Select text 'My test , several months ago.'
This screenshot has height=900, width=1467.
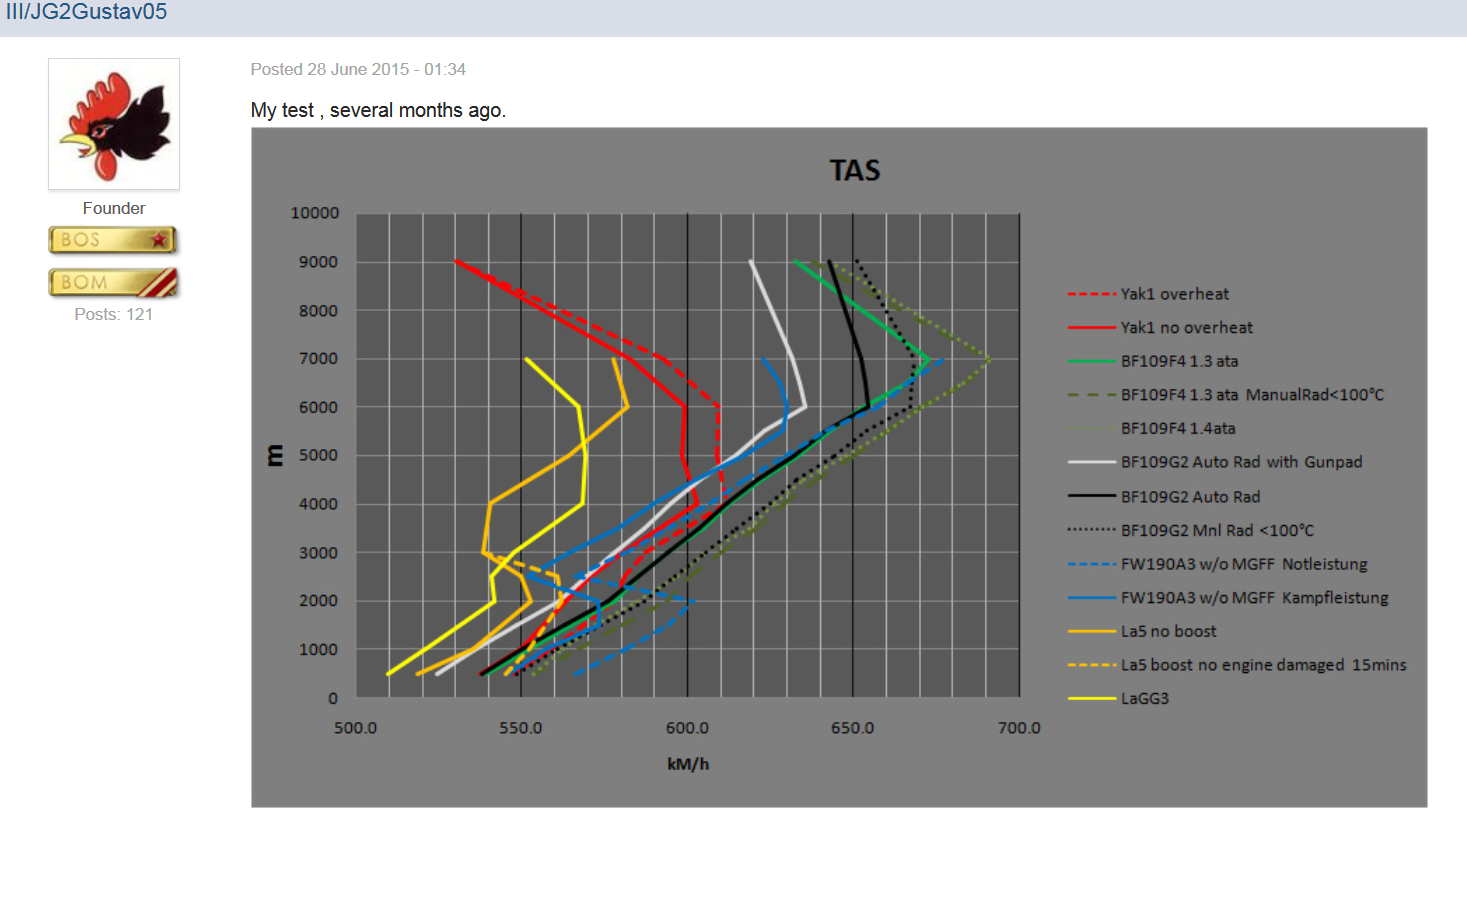[x=378, y=110]
